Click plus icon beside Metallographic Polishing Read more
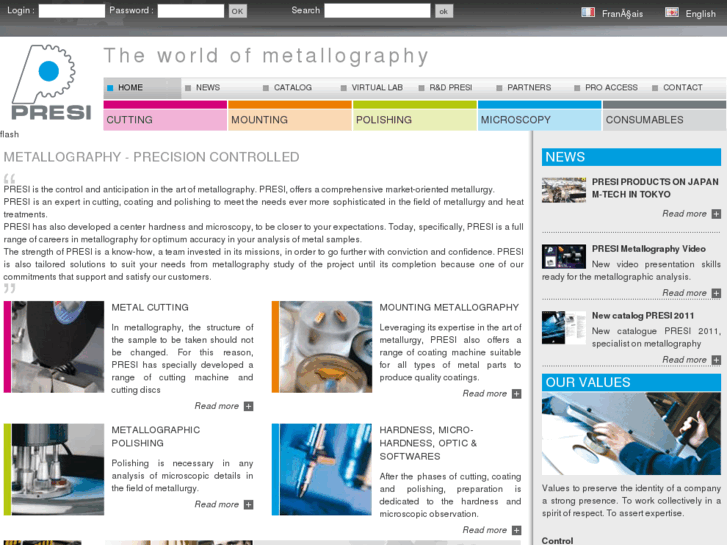Screen dimensions: 727x545 click(x=249, y=505)
